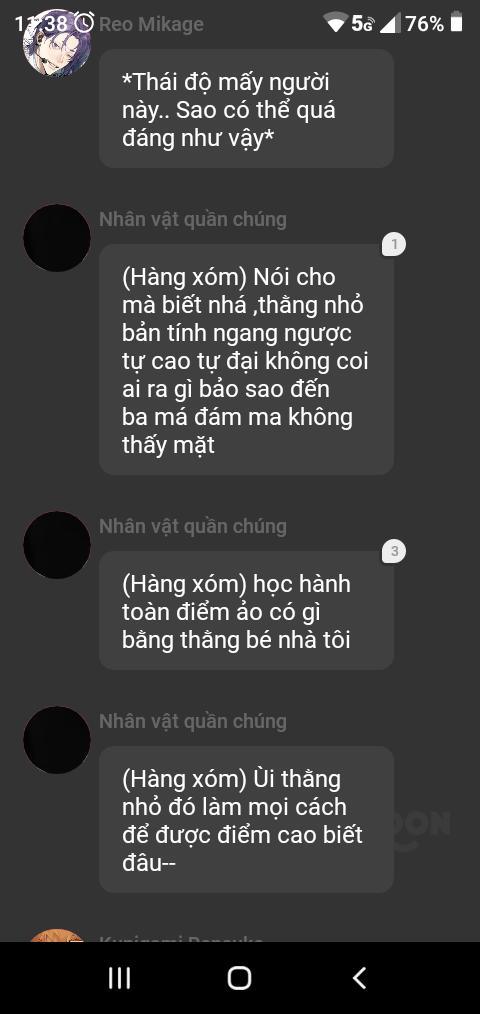Image resolution: width=480 pixels, height=1014 pixels.
Task: Tap the battery status icon
Action: [x=457, y=23]
